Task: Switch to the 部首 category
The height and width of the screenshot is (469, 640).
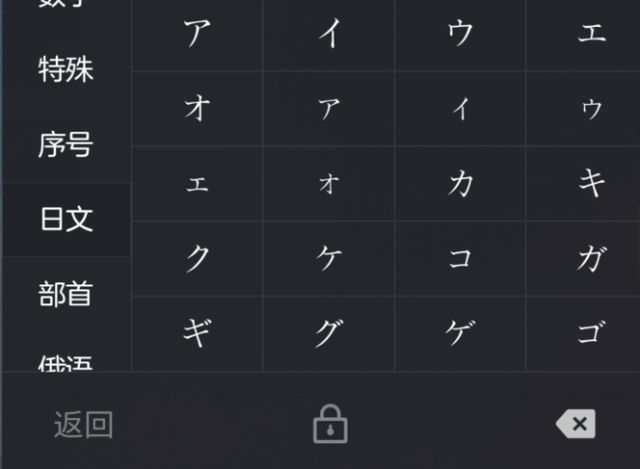Action: tap(66, 294)
